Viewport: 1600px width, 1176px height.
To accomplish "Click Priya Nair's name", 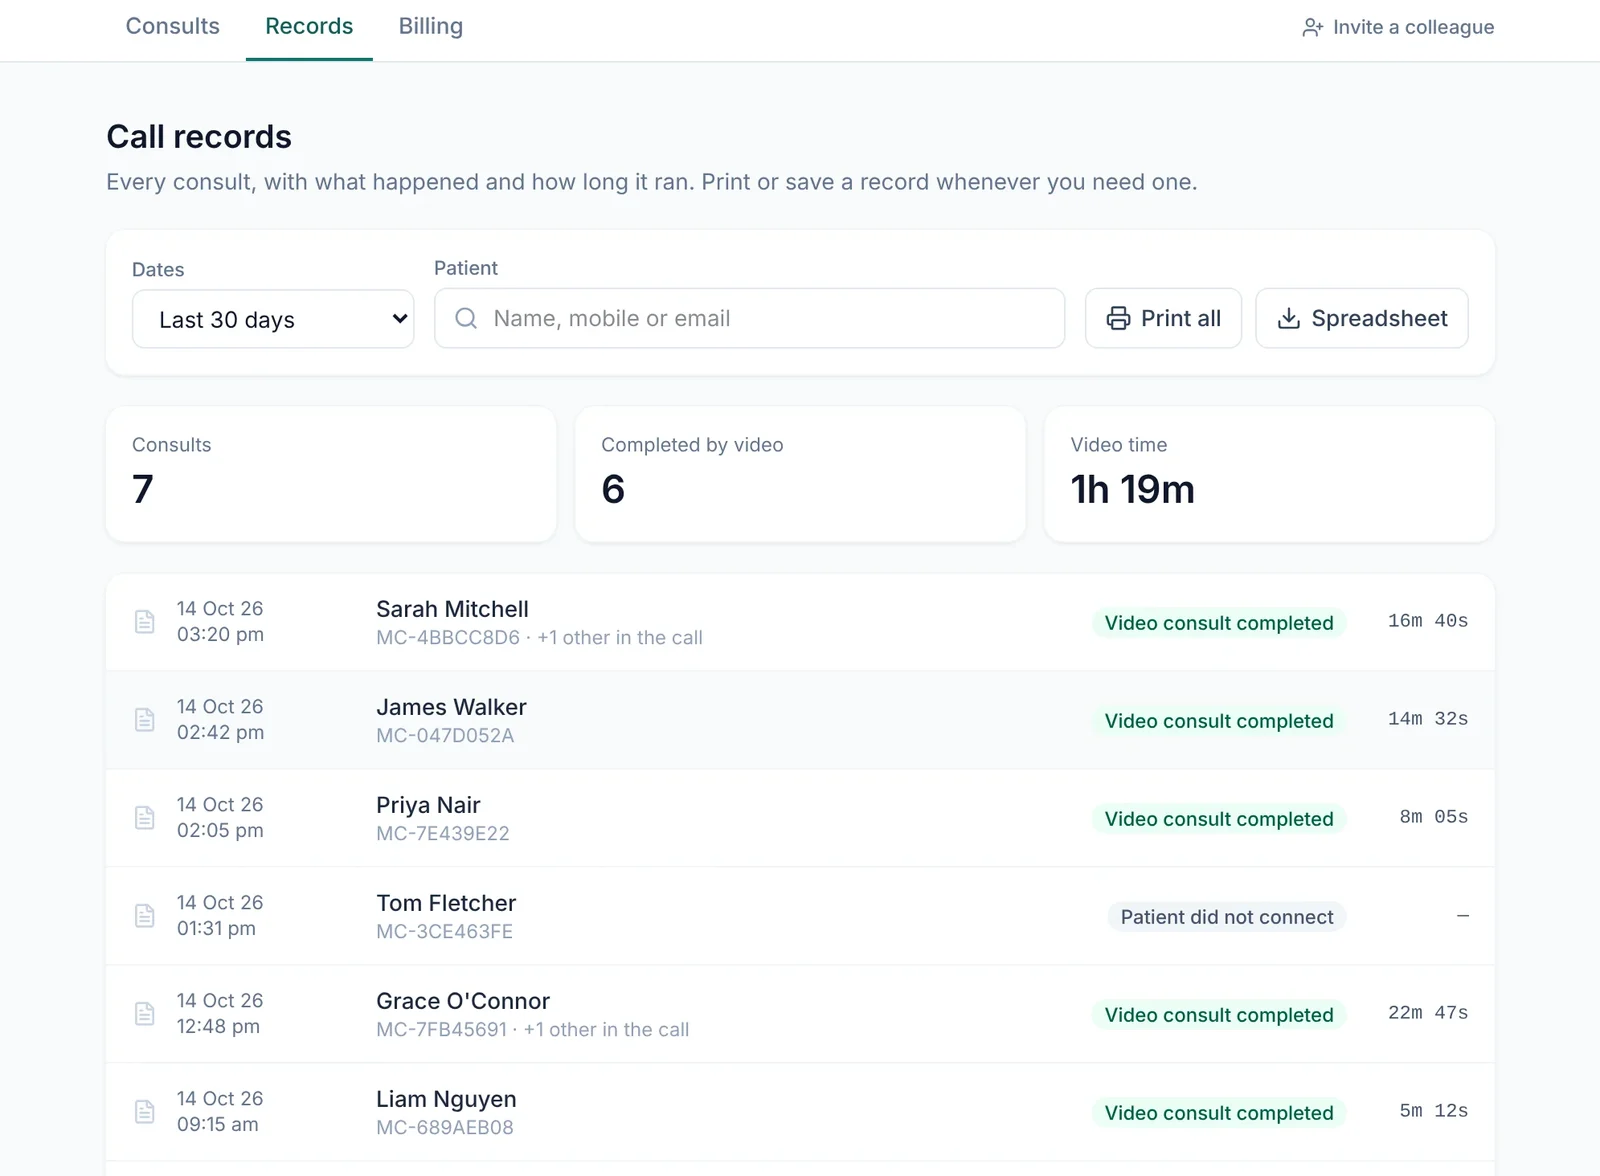I will [x=428, y=805].
